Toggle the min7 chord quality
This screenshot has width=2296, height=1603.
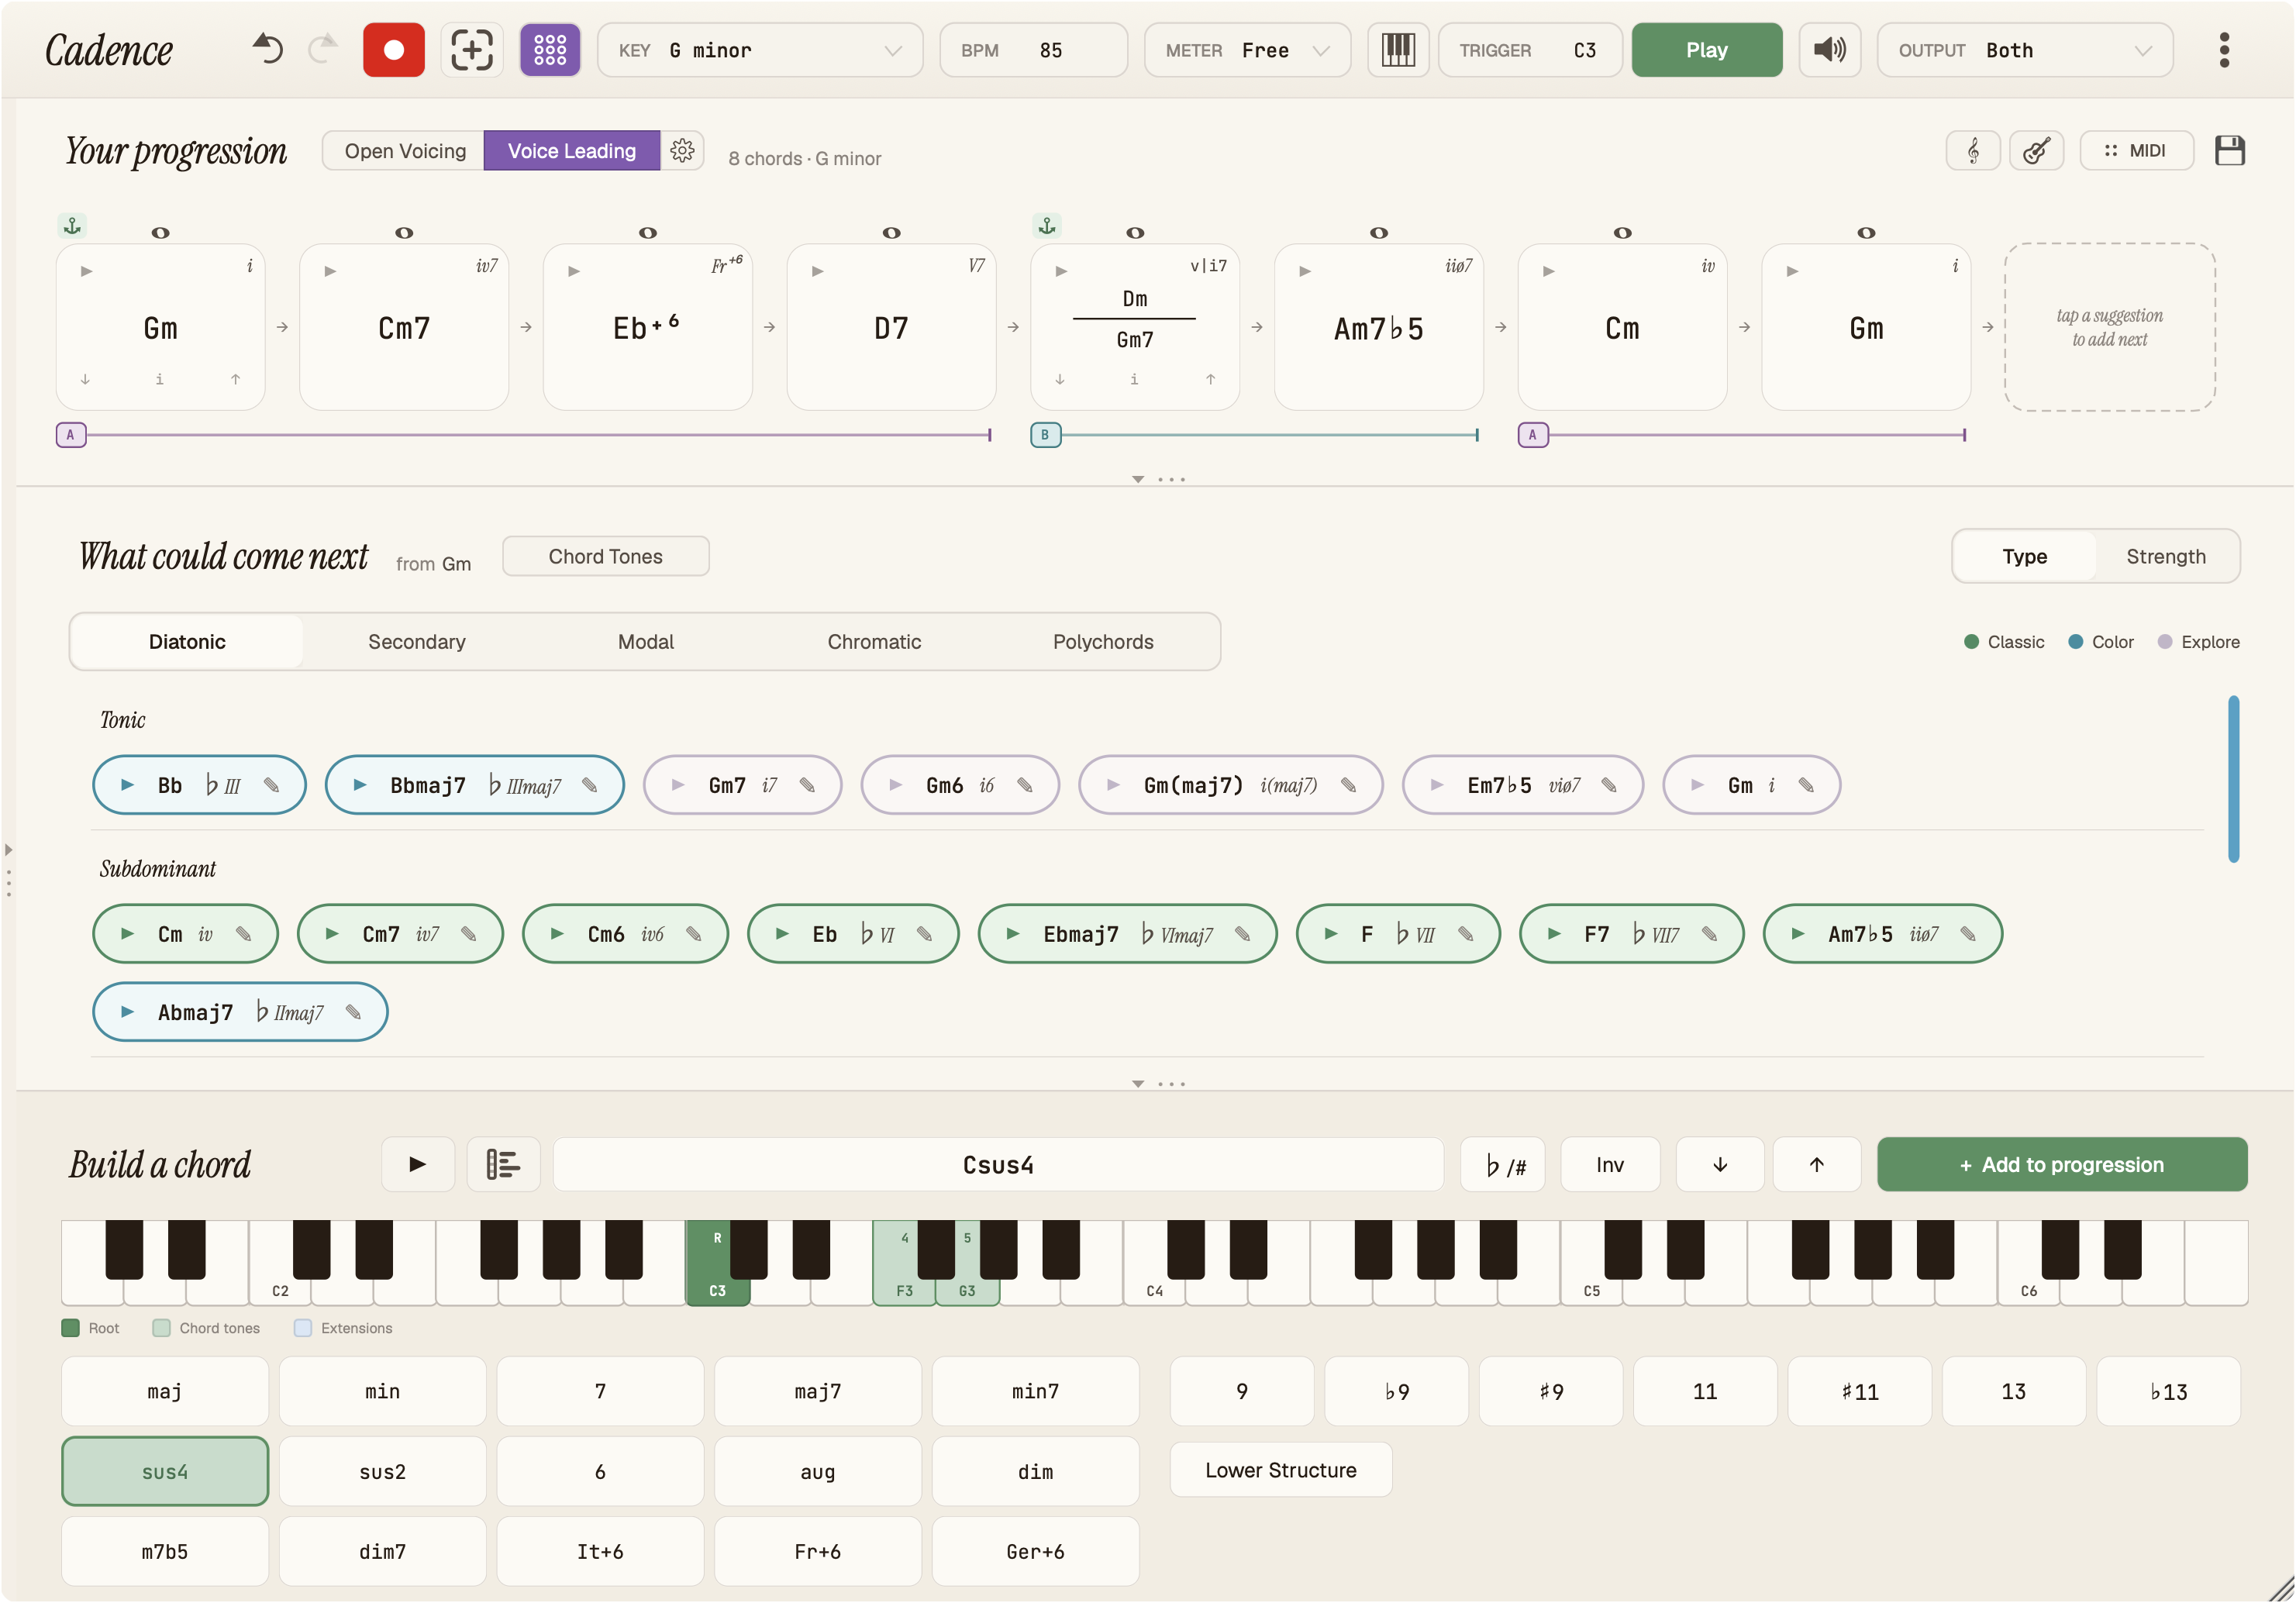1035,1391
